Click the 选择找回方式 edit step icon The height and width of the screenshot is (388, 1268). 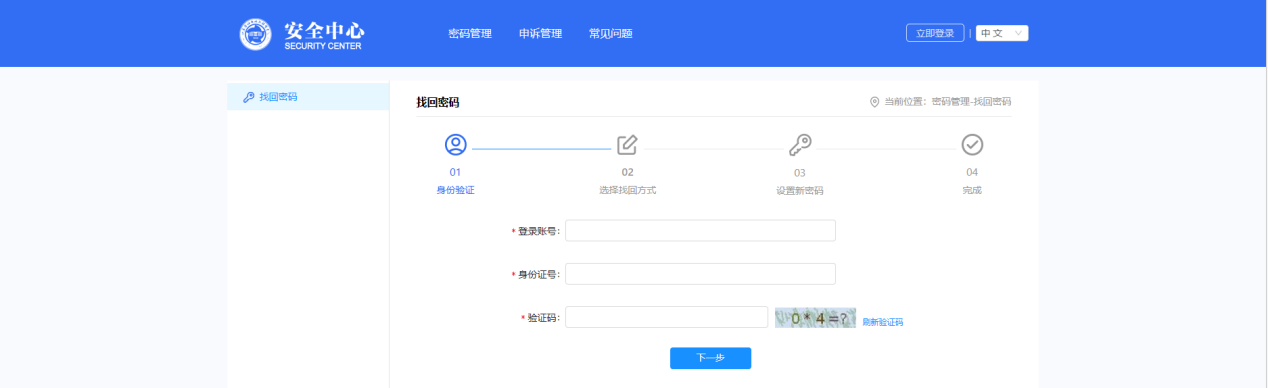tap(627, 145)
